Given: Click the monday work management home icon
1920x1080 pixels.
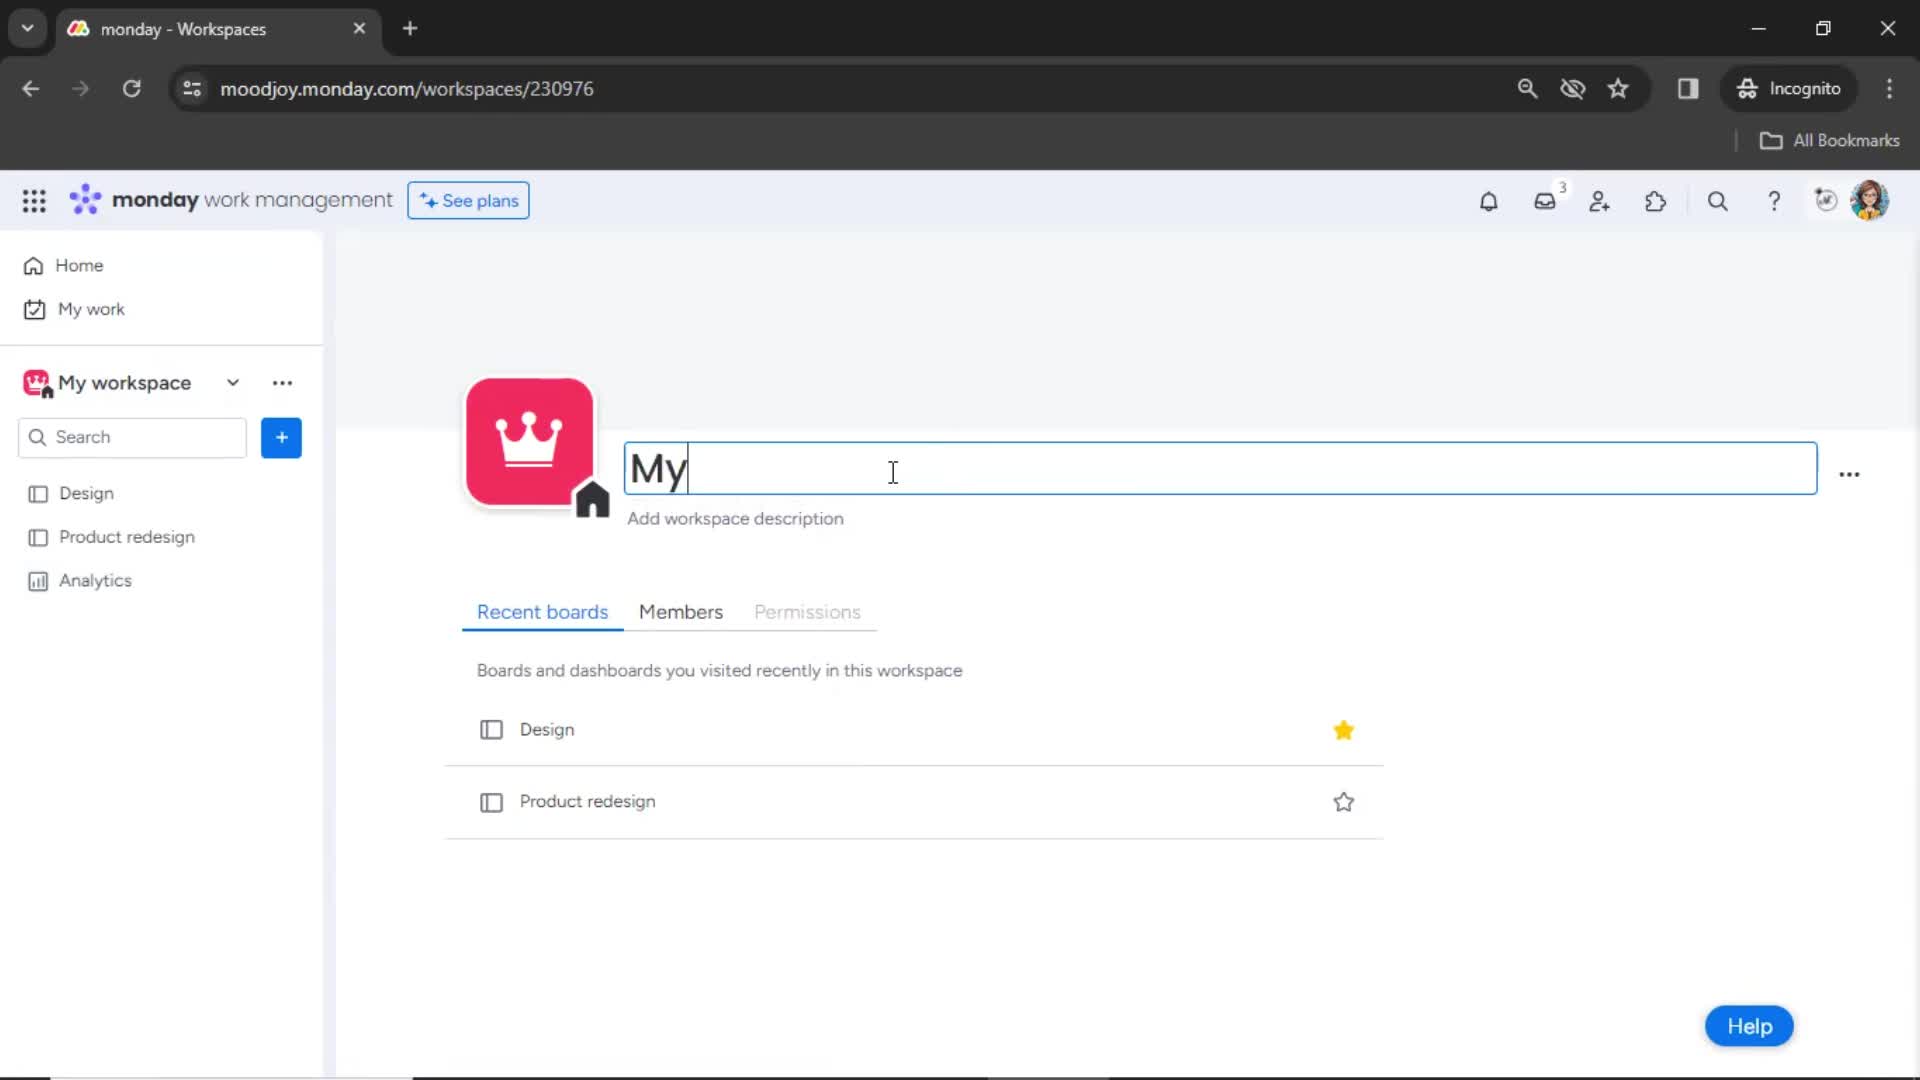Looking at the screenshot, I should point(83,200).
